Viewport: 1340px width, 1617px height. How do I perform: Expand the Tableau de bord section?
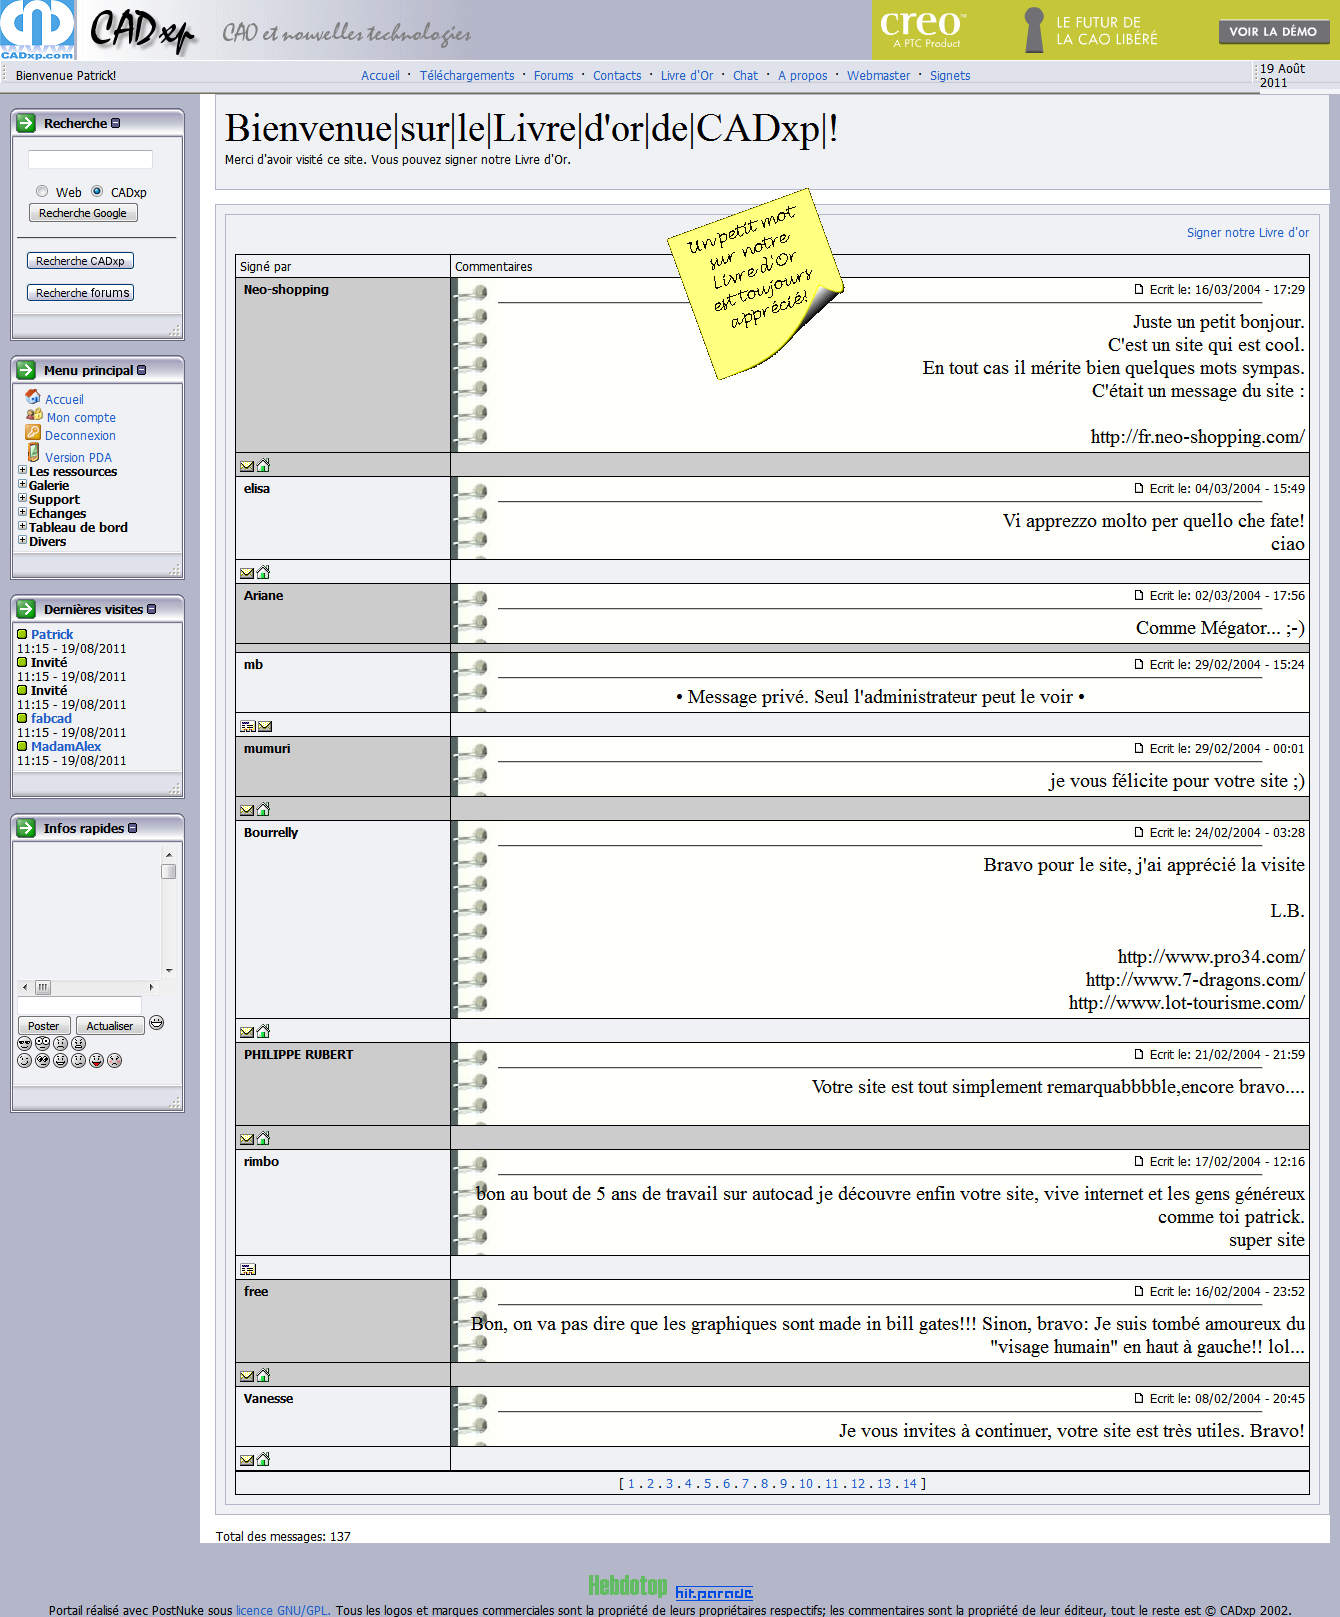click(22, 526)
